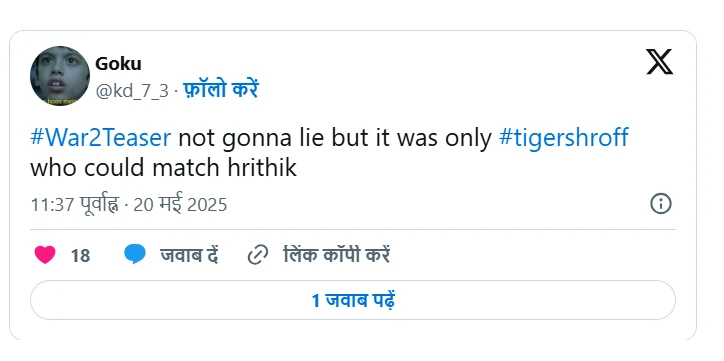
Task: Click the लिंक कॉपी करें label
Action: tap(337, 255)
